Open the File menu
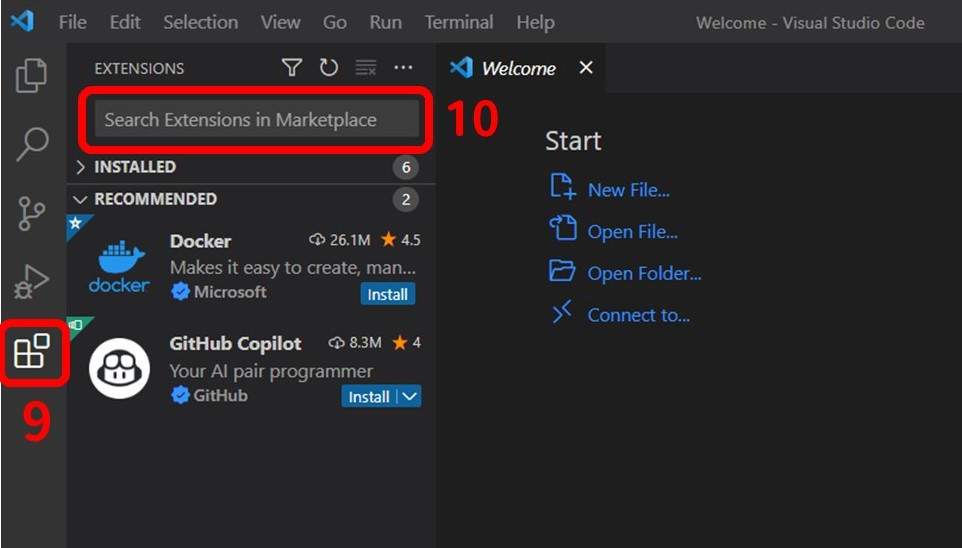This screenshot has height=548, width=962. tap(72, 22)
